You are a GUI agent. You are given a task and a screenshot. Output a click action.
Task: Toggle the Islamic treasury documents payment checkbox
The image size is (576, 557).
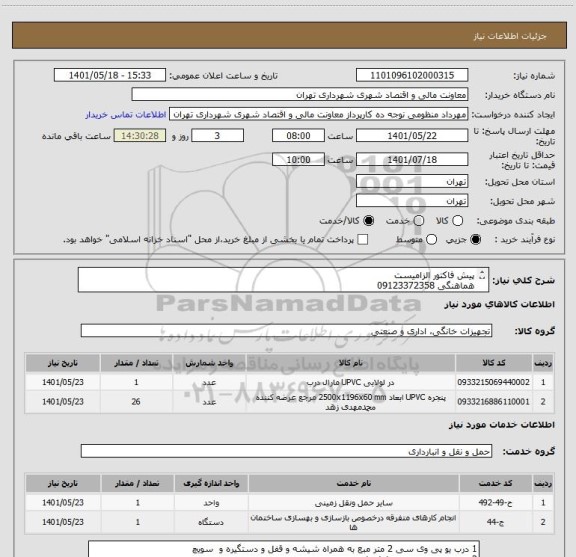(x=363, y=240)
